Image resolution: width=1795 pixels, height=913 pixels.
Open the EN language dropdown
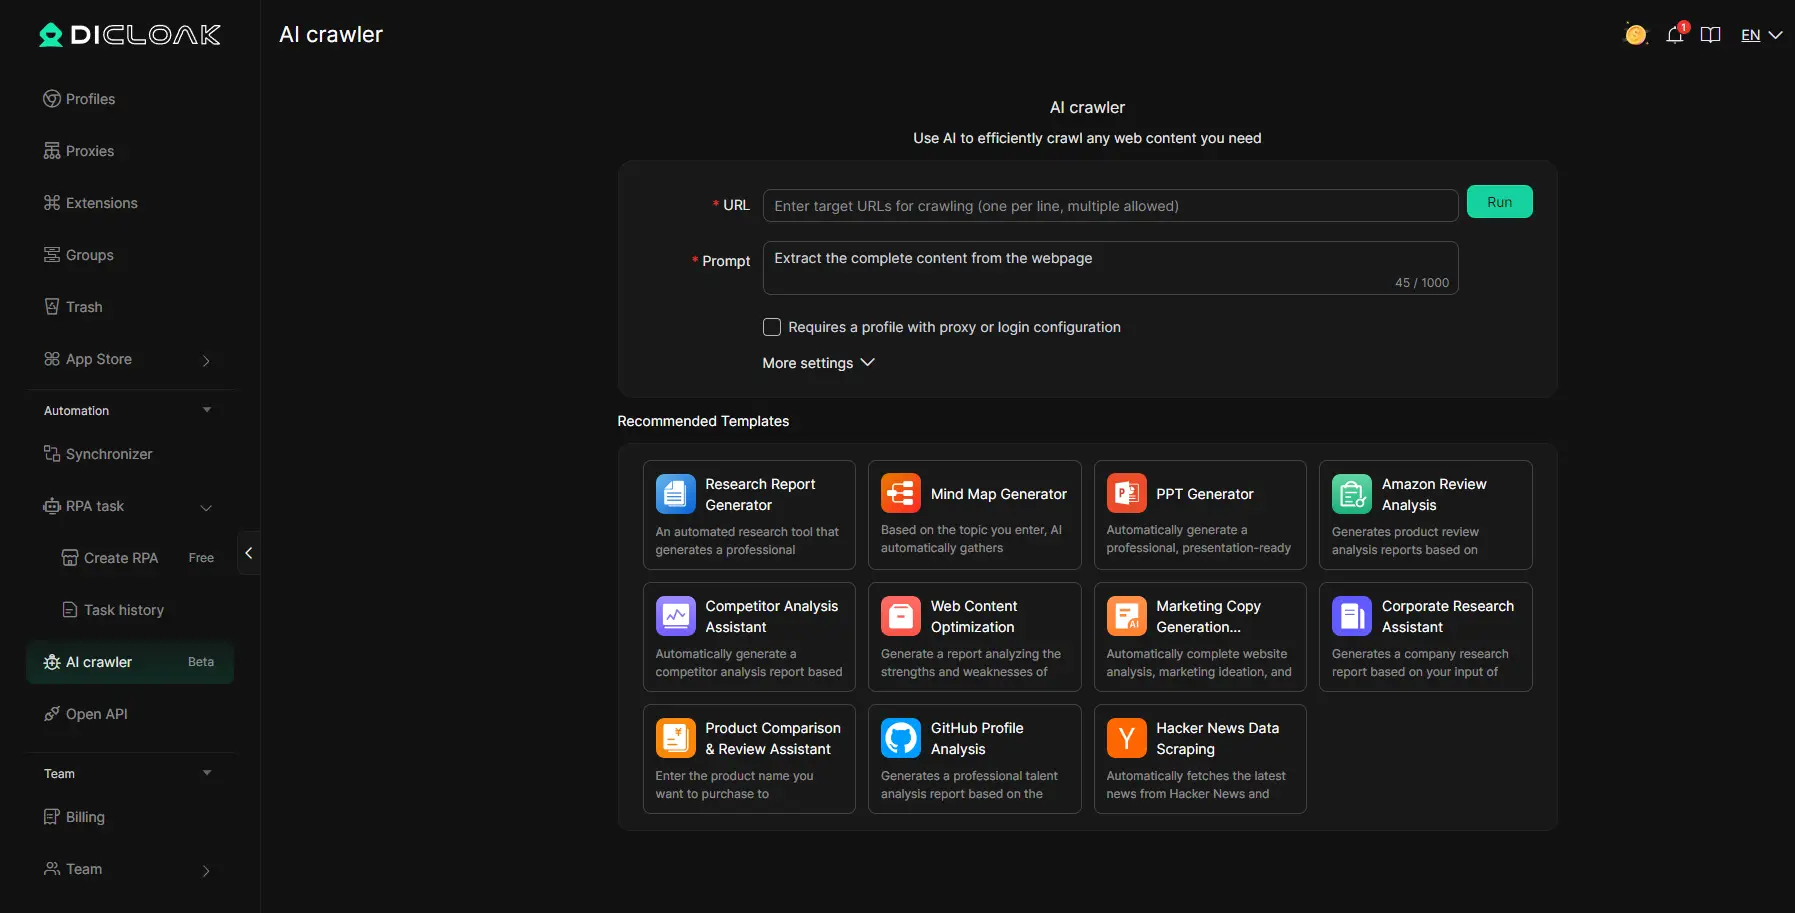point(1761,35)
